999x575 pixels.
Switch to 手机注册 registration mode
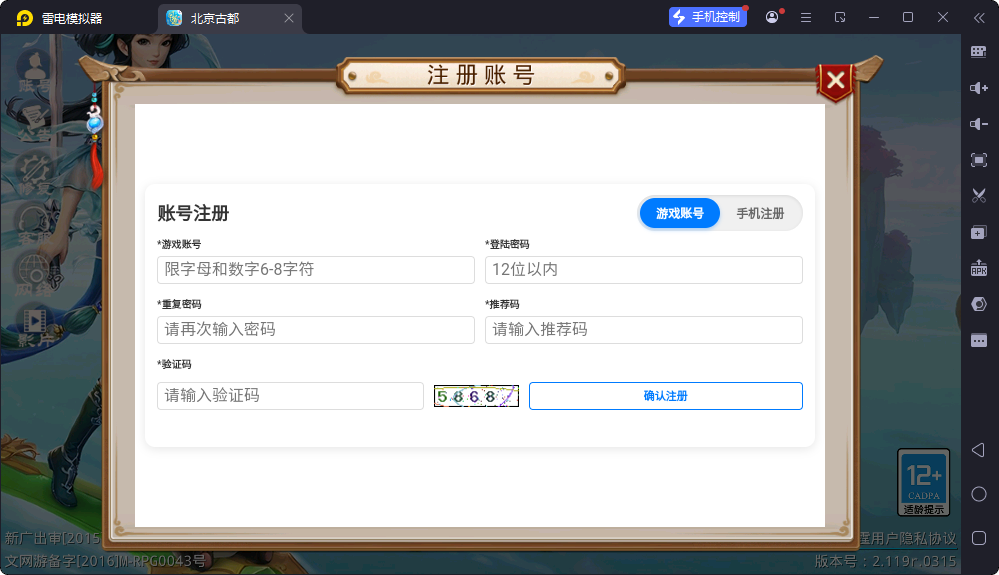760,213
